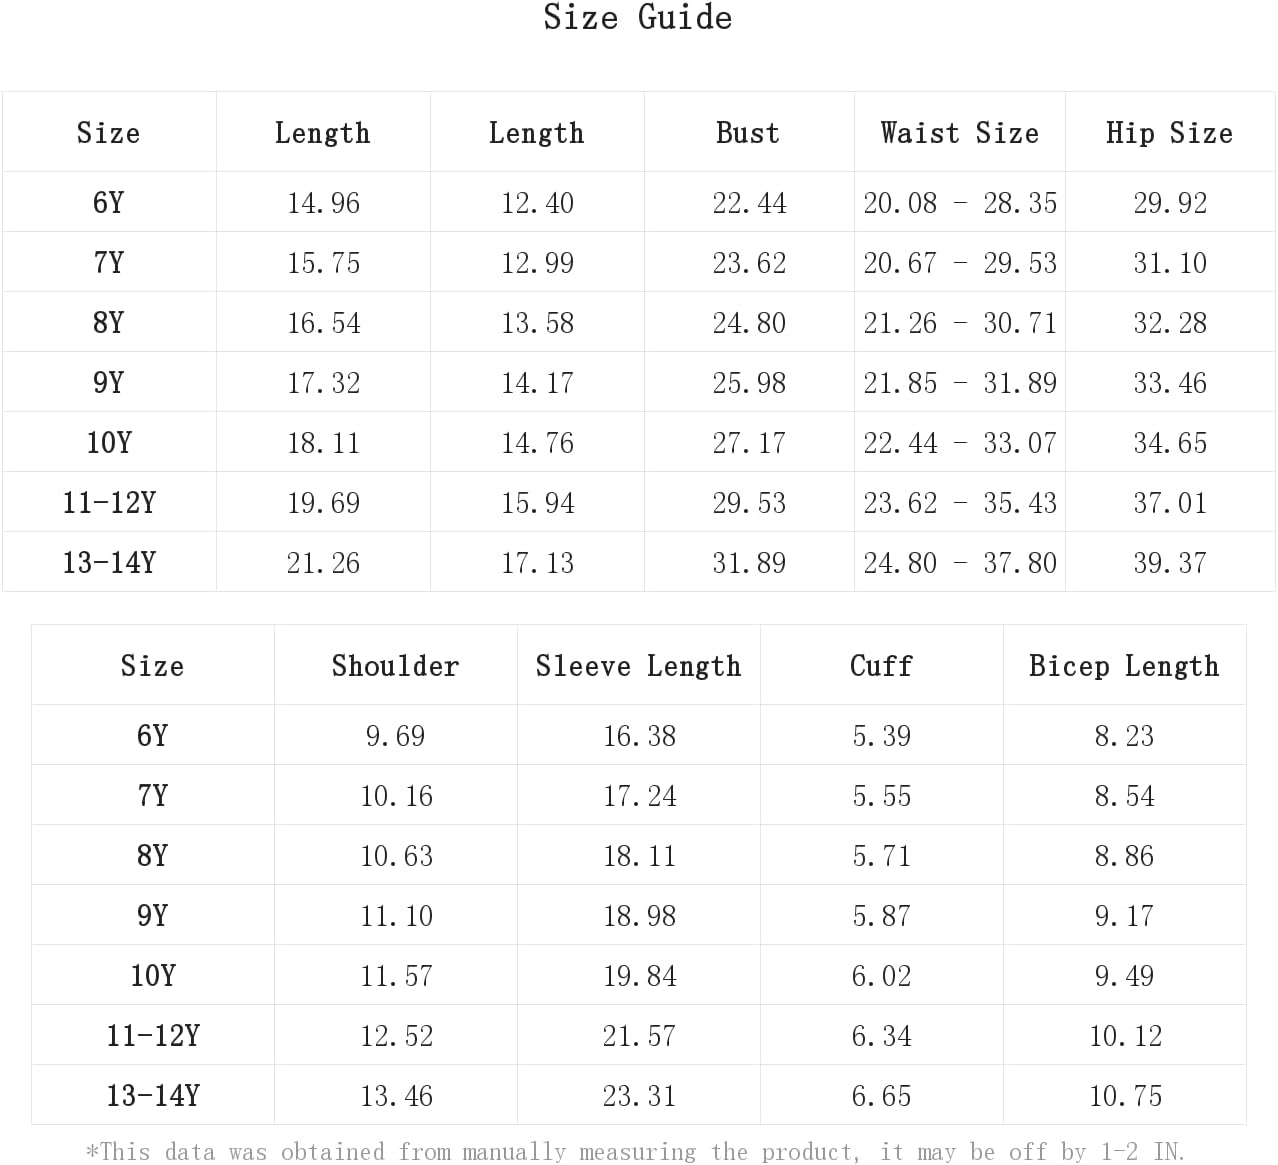Viewport: 1278px width, 1165px height.
Task: Click the 13-14Y size in top table
Action: (x=109, y=562)
